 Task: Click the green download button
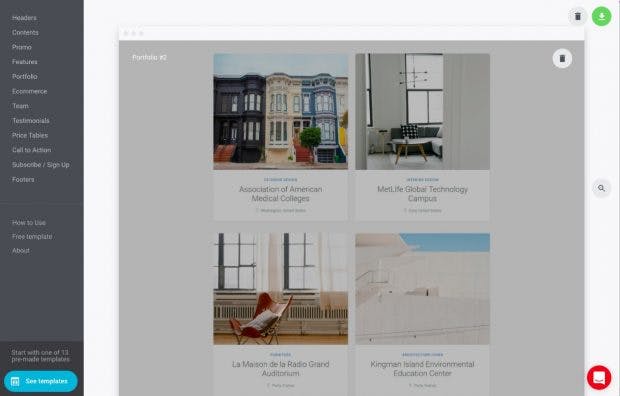click(x=601, y=16)
